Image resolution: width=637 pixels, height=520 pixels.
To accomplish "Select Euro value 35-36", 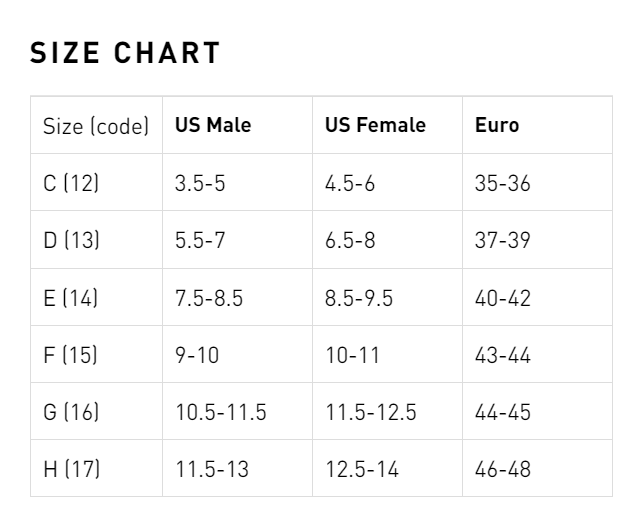I will pyautogui.click(x=503, y=183).
